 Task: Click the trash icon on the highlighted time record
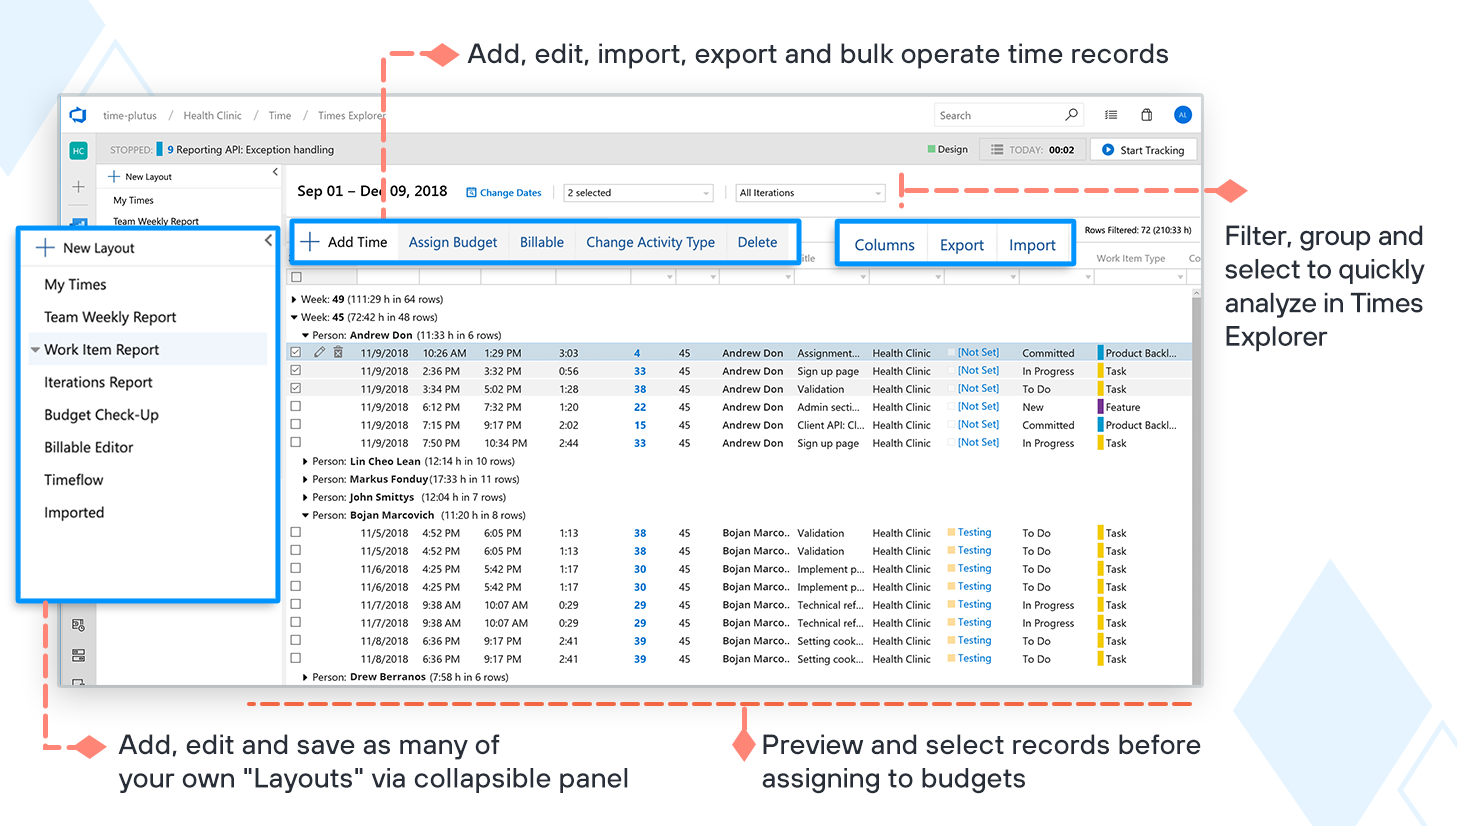pyautogui.click(x=338, y=351)
